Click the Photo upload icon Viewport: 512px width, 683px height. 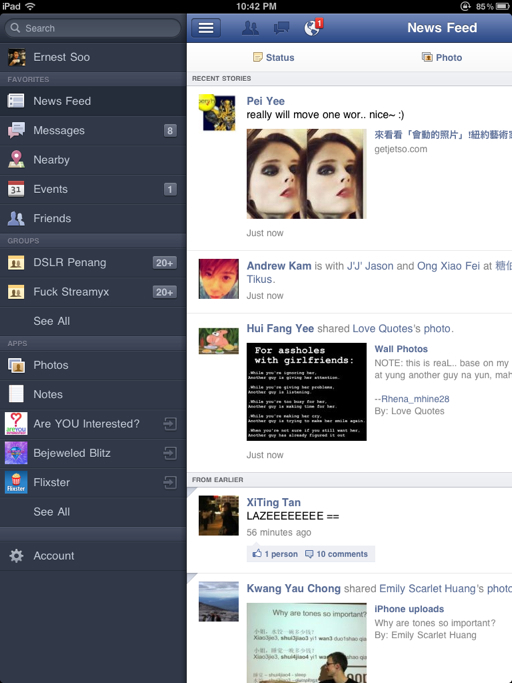click(x=427, y=57)
